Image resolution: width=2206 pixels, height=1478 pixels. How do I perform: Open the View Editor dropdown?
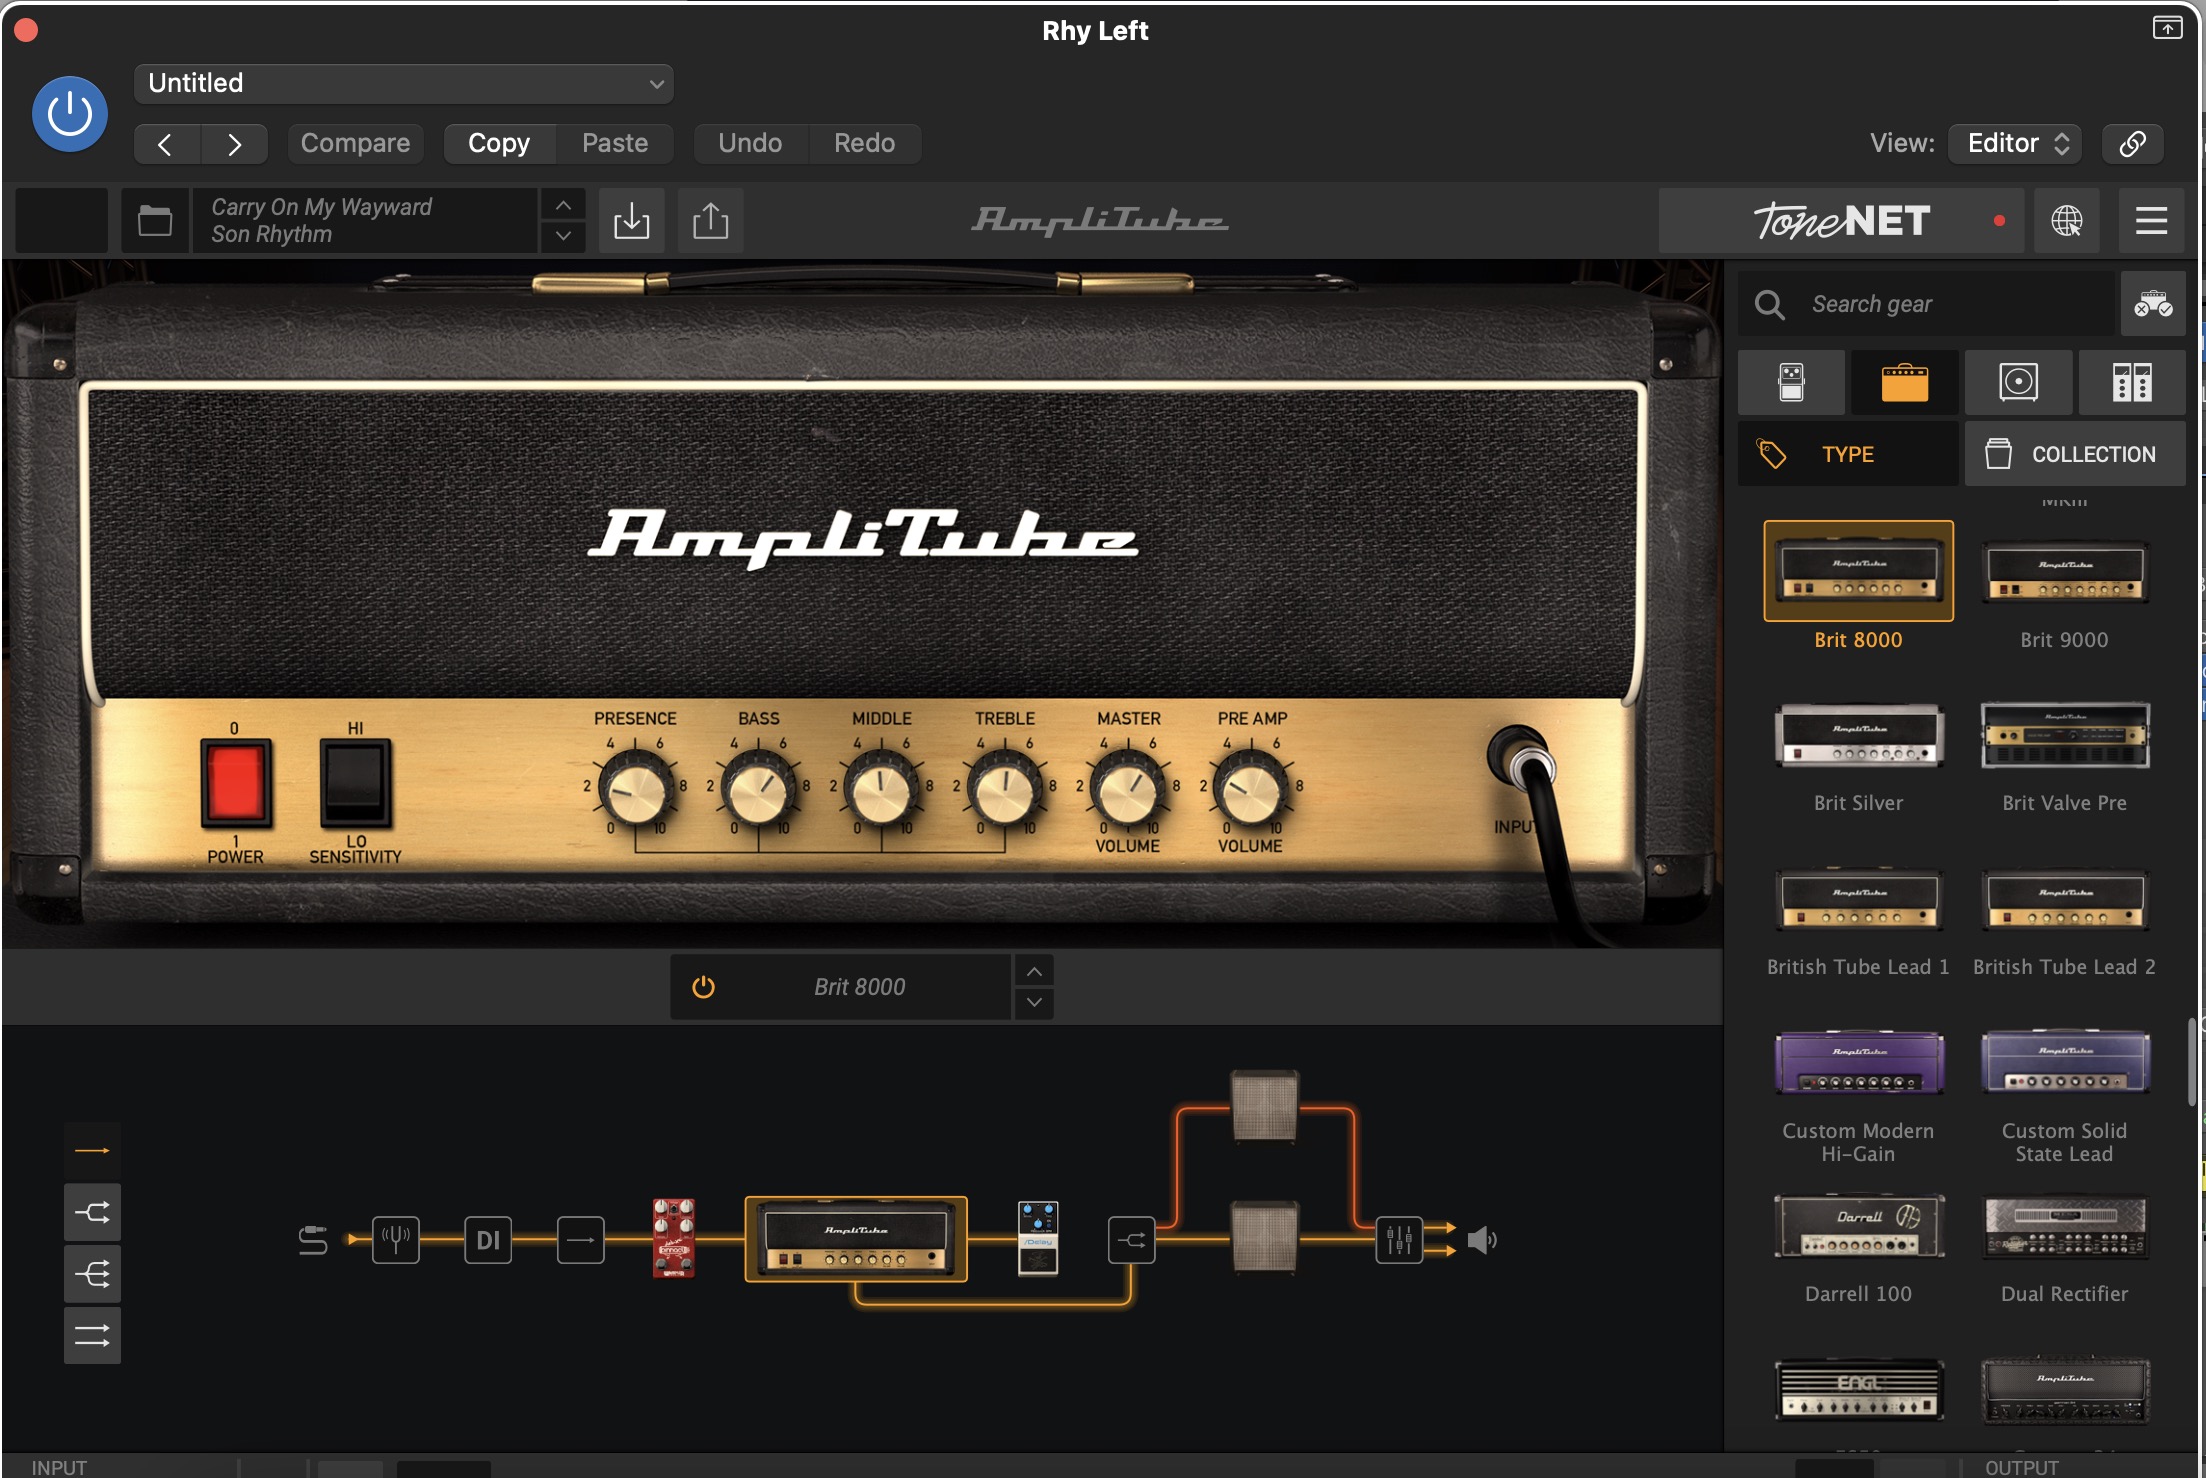2015,143
